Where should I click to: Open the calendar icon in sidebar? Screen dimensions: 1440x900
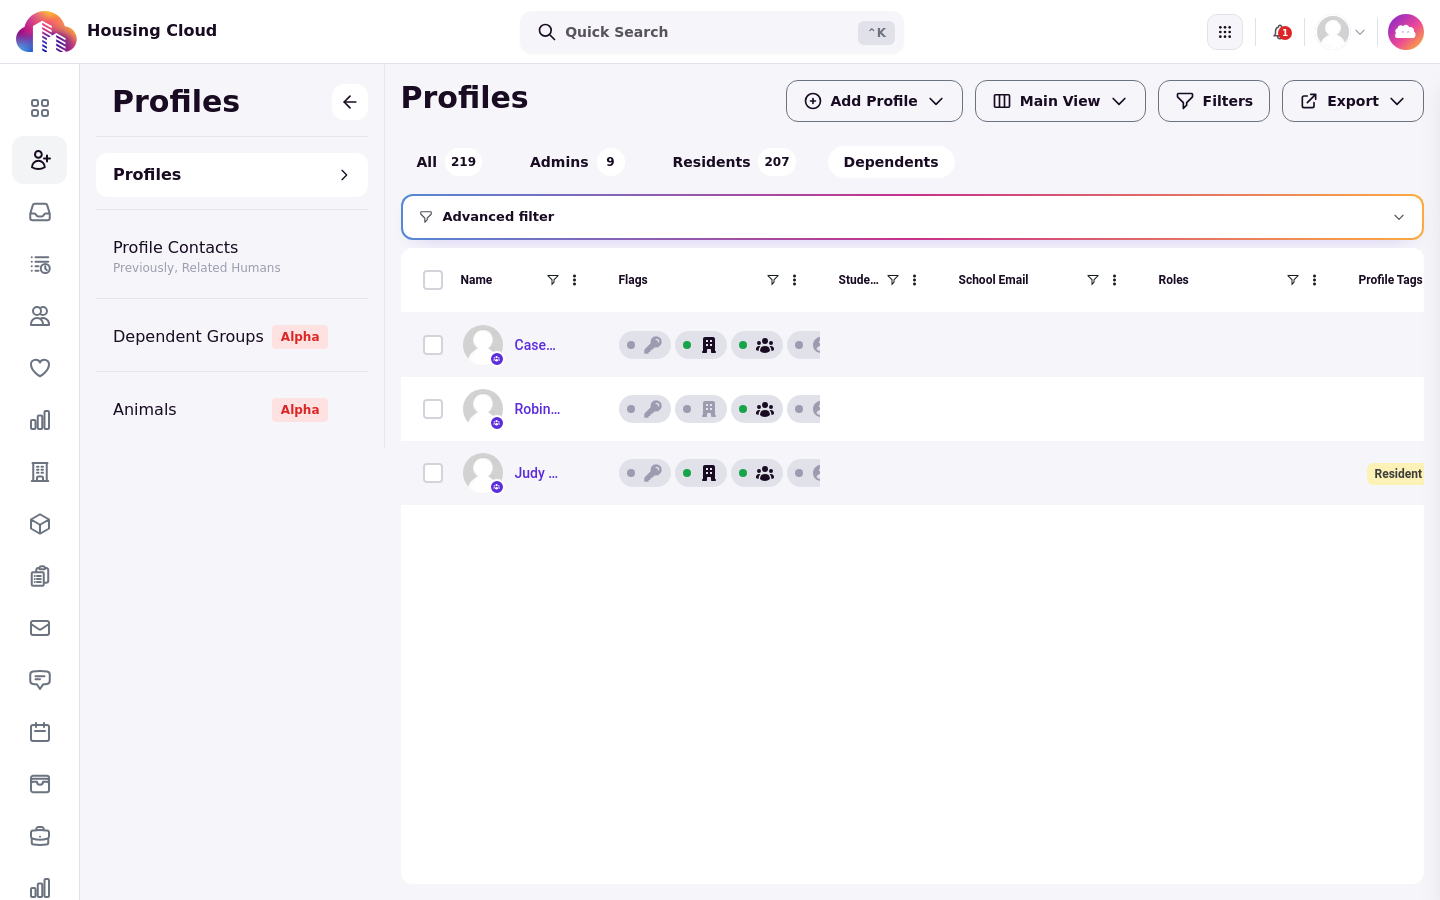point(40,732)
